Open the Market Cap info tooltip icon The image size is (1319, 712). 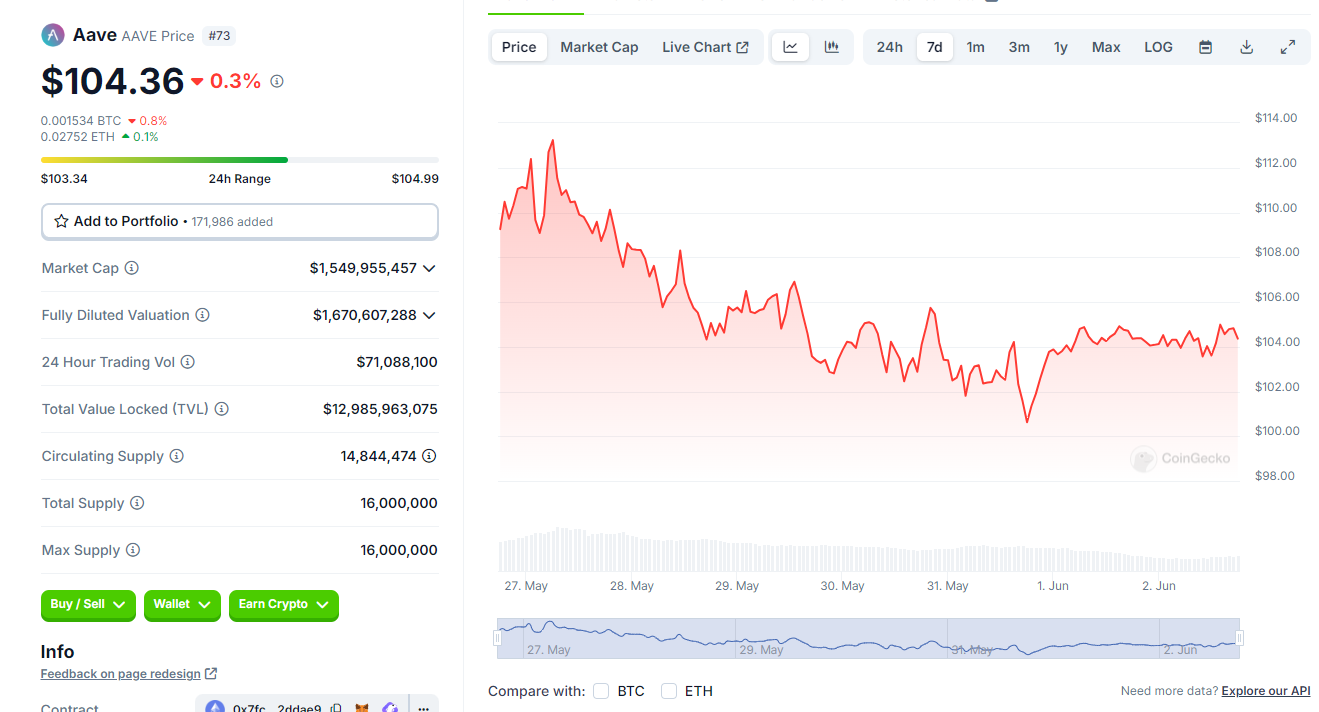(131, 268)
